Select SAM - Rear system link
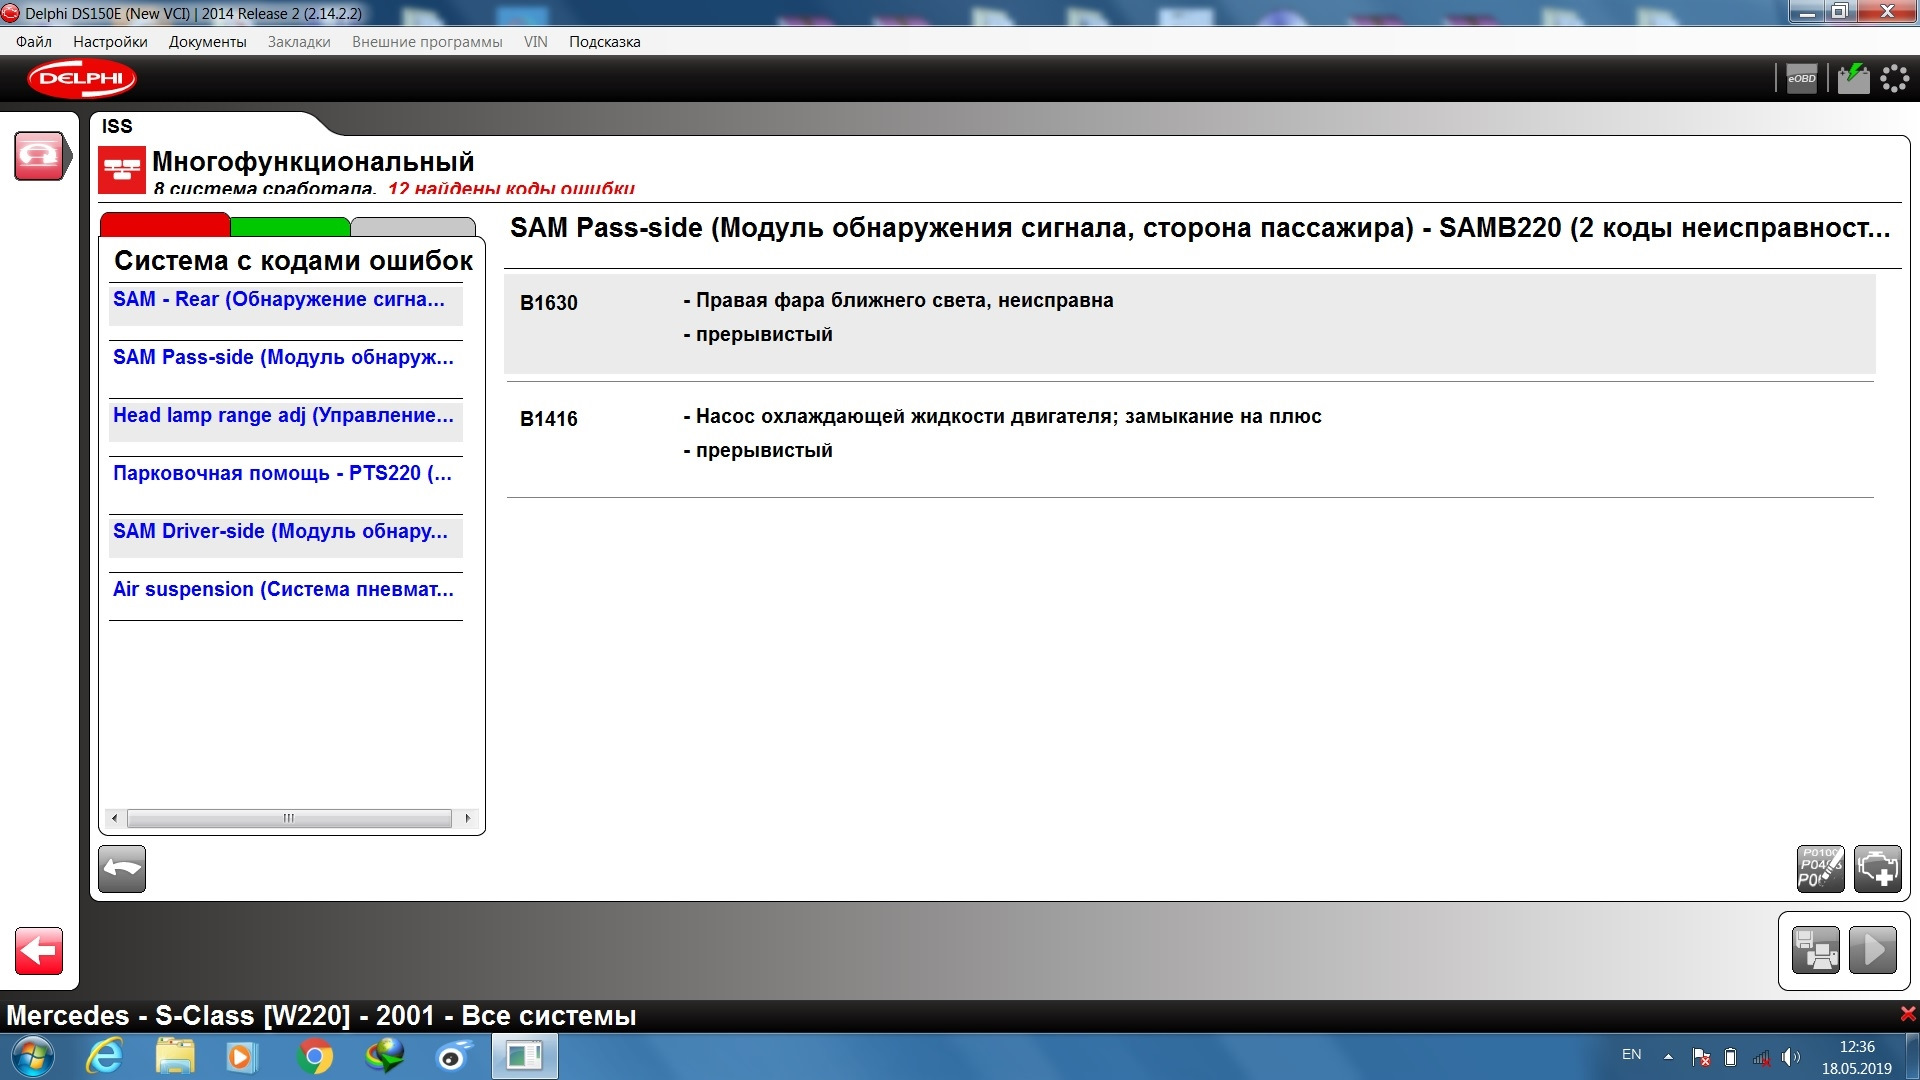This screenshot has height=1080, width=1920. pos(278,300)
